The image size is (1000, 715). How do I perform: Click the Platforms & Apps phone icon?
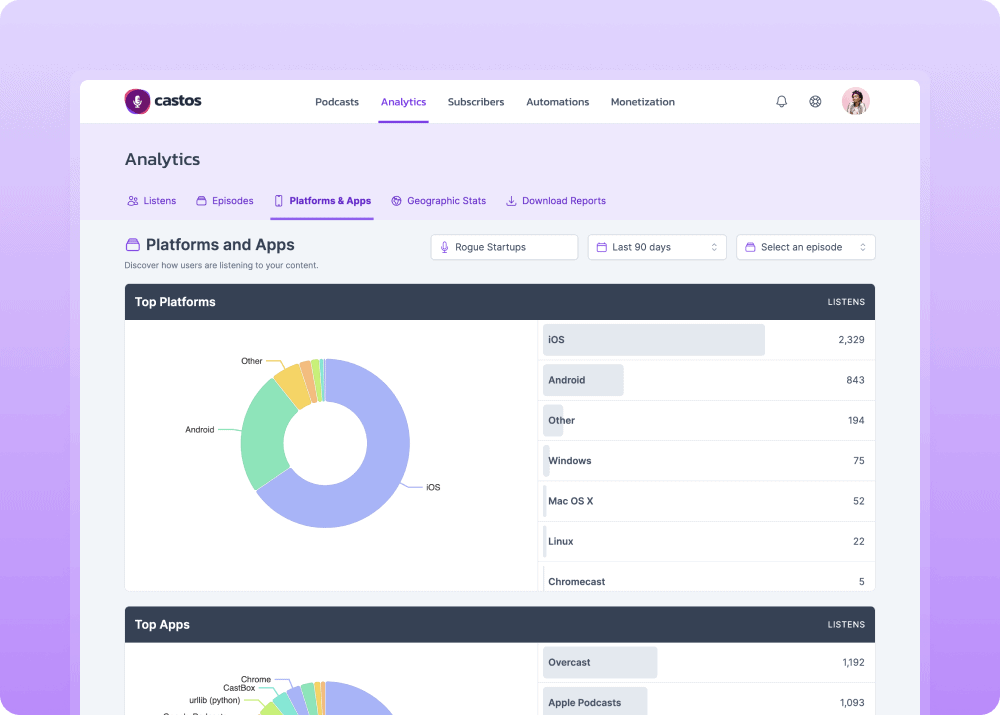click(279, 201)
